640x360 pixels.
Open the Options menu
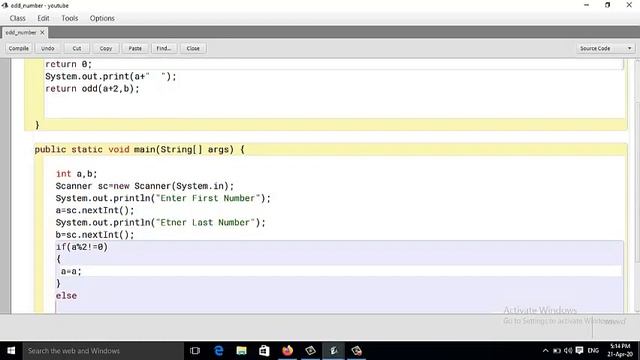[102, 18]
